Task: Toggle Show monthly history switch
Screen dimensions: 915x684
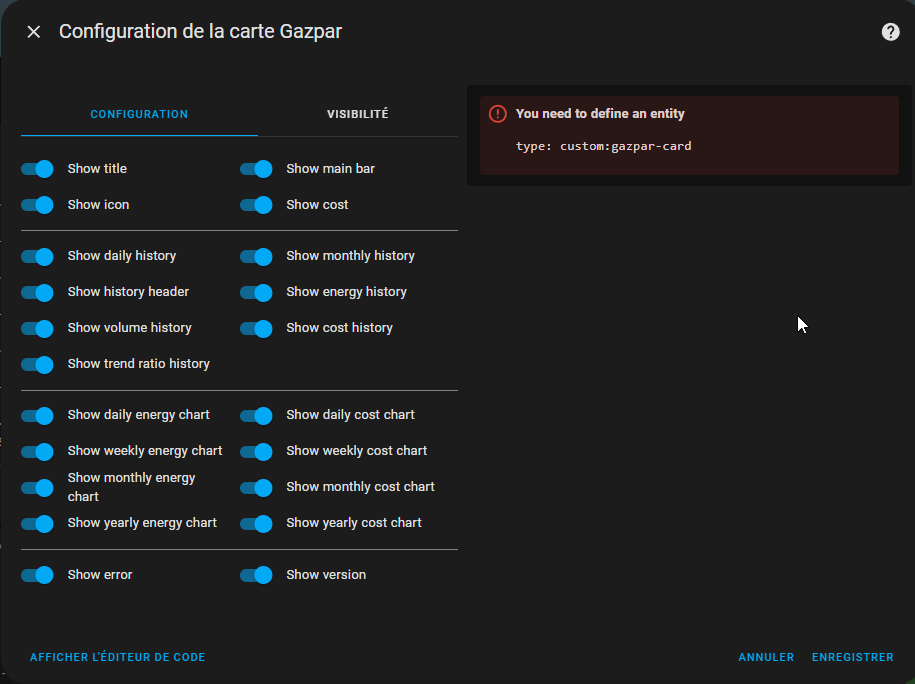Action: (256, 256)
